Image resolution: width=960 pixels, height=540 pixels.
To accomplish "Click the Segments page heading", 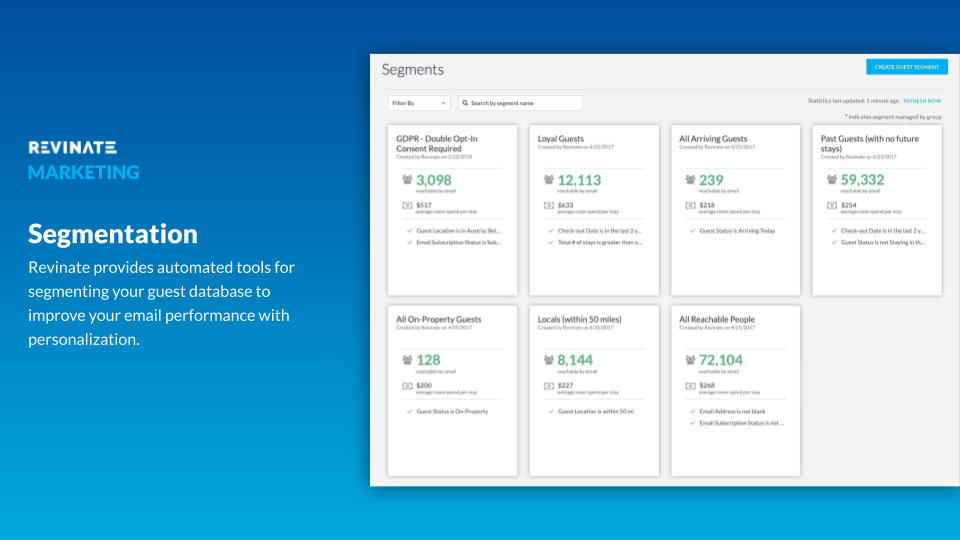I will 413,70.
